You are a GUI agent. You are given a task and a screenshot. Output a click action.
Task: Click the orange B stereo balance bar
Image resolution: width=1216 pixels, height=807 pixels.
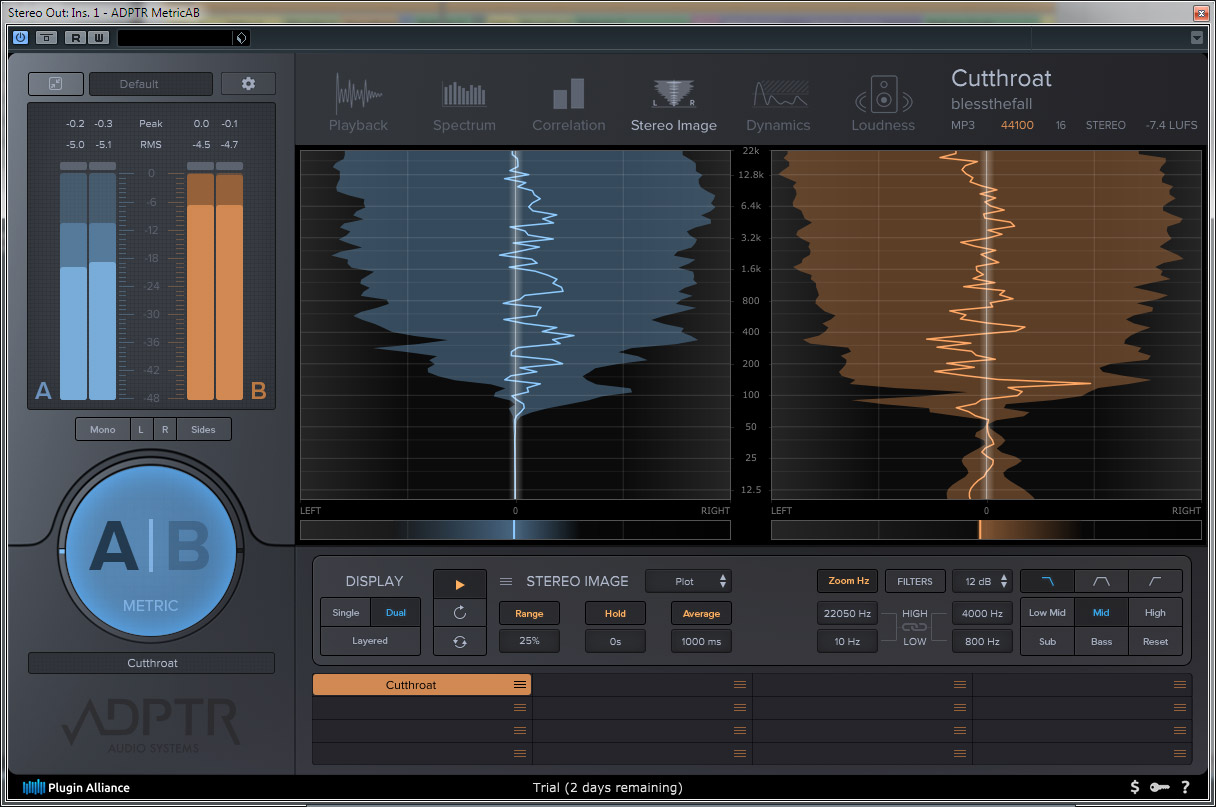(x=986, y=530)
